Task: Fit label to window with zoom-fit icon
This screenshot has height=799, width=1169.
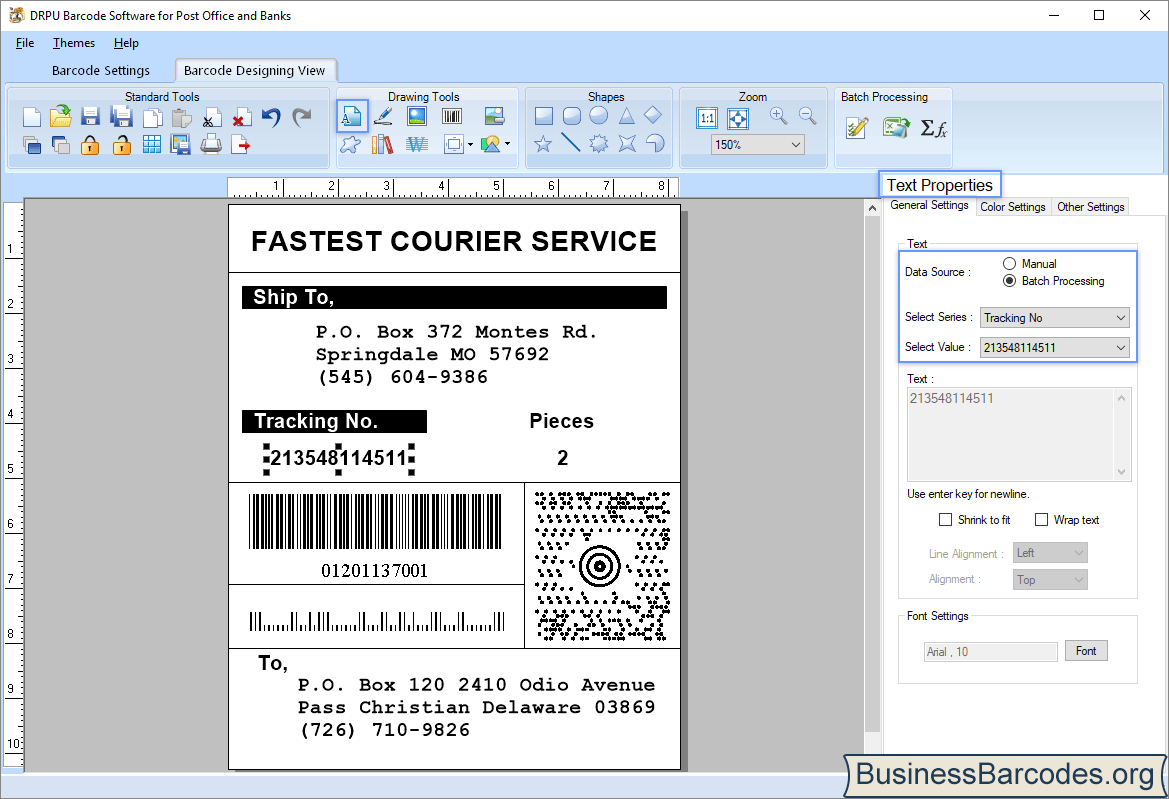Action: click(x=737, y=118)
